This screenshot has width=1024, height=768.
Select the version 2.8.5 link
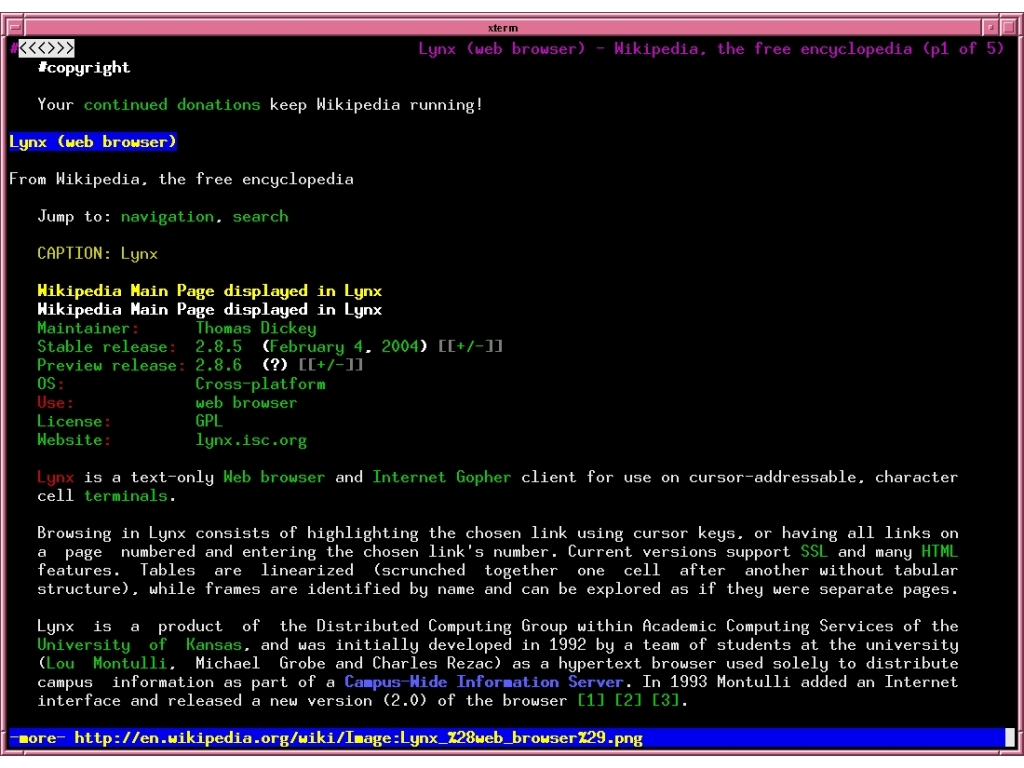(219, 347)
